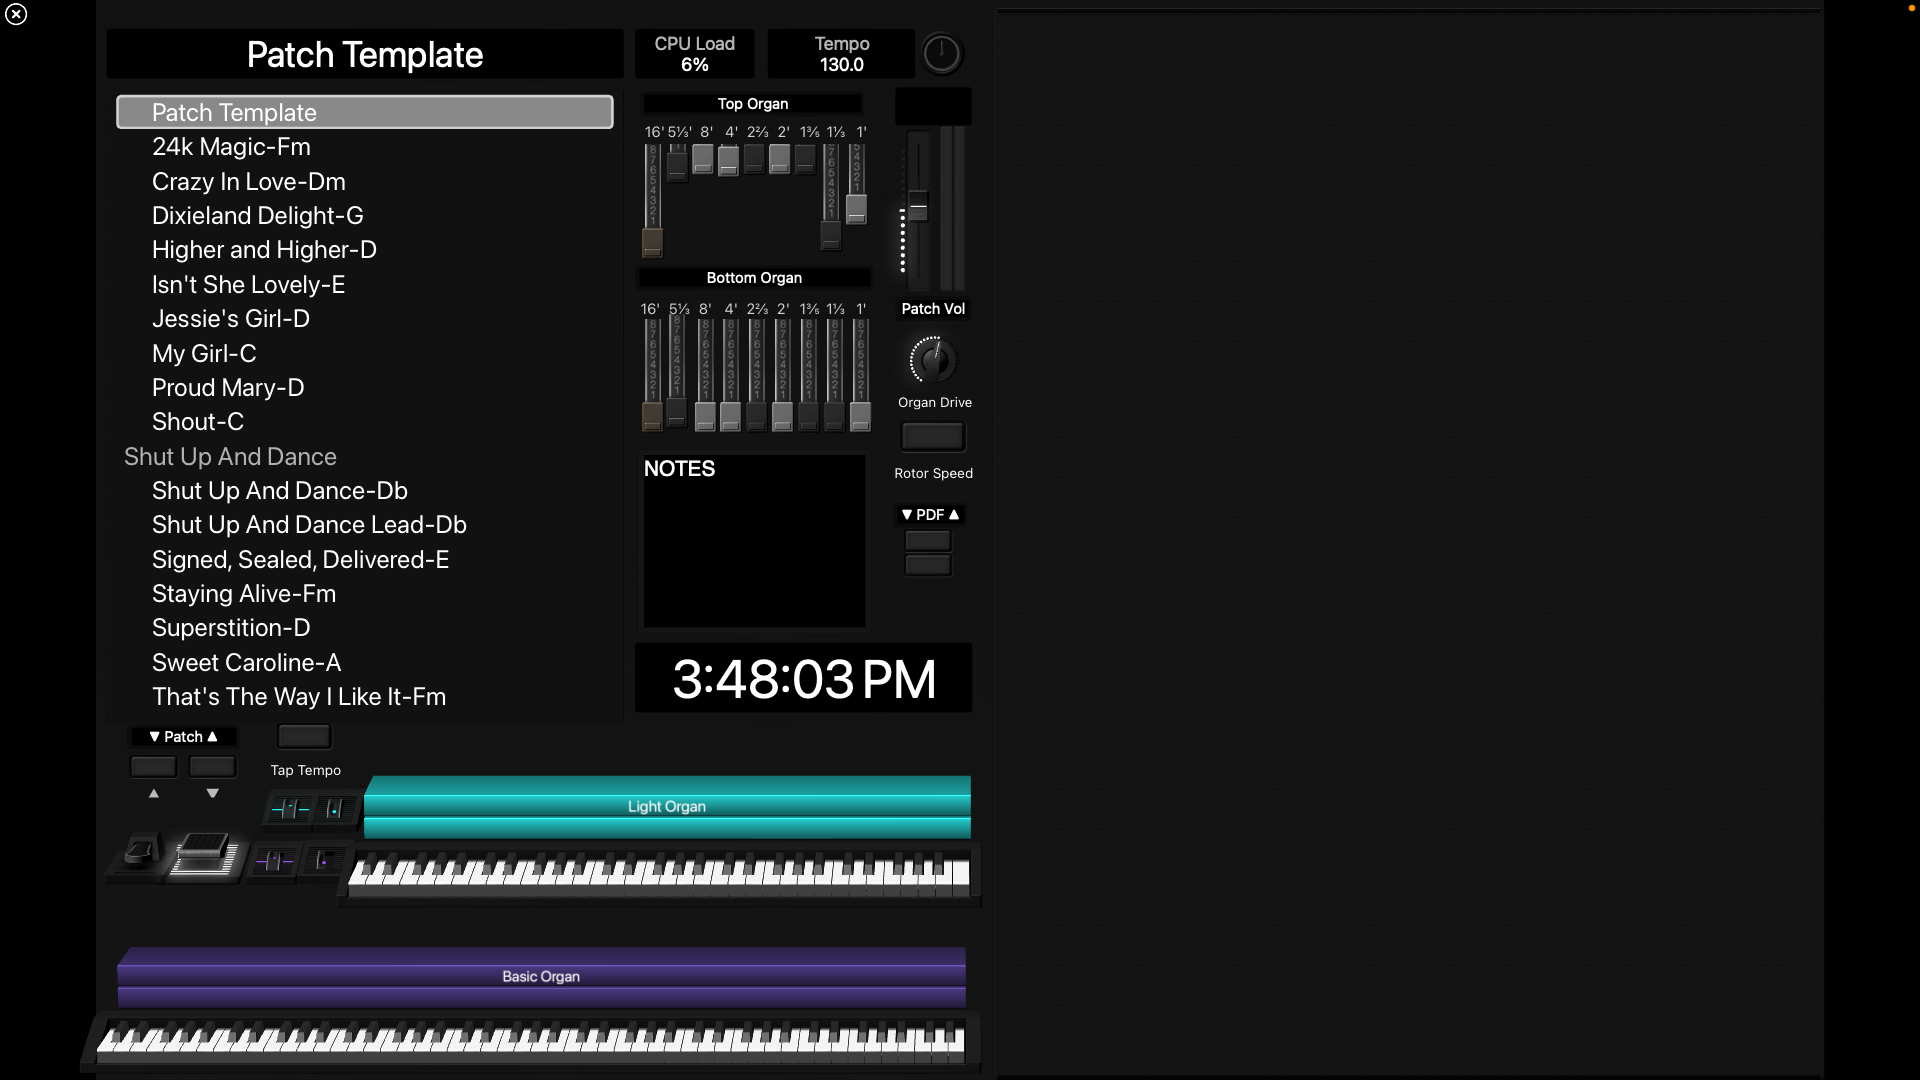This screenshot has height=1080, width=1920.
Task: Click the Patch Vol fader handle
Action: click(x=918, y=207)
